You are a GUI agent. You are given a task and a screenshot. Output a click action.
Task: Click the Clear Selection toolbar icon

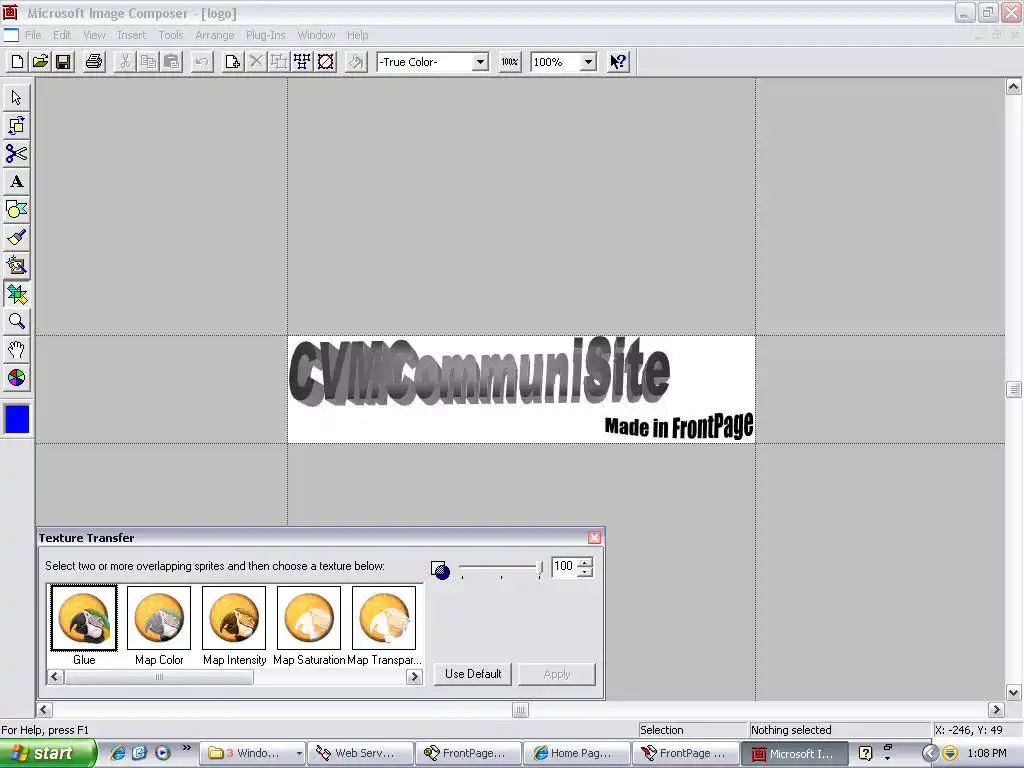coord(325,62)
